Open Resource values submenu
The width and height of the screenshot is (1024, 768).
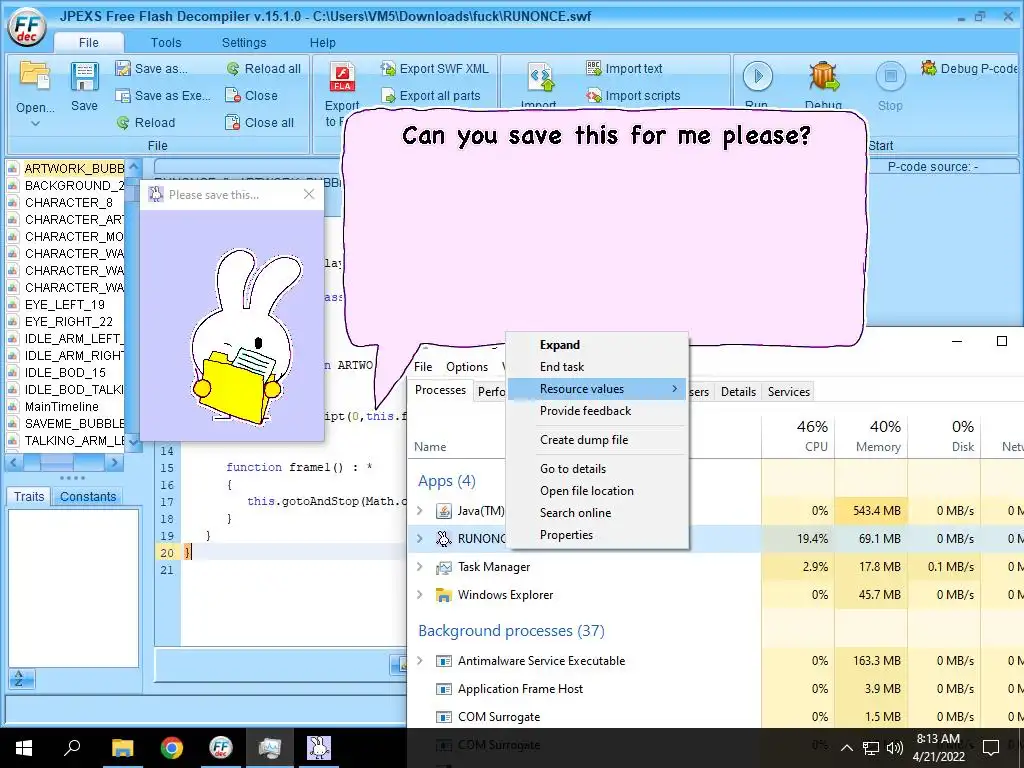tap(596, 389)
